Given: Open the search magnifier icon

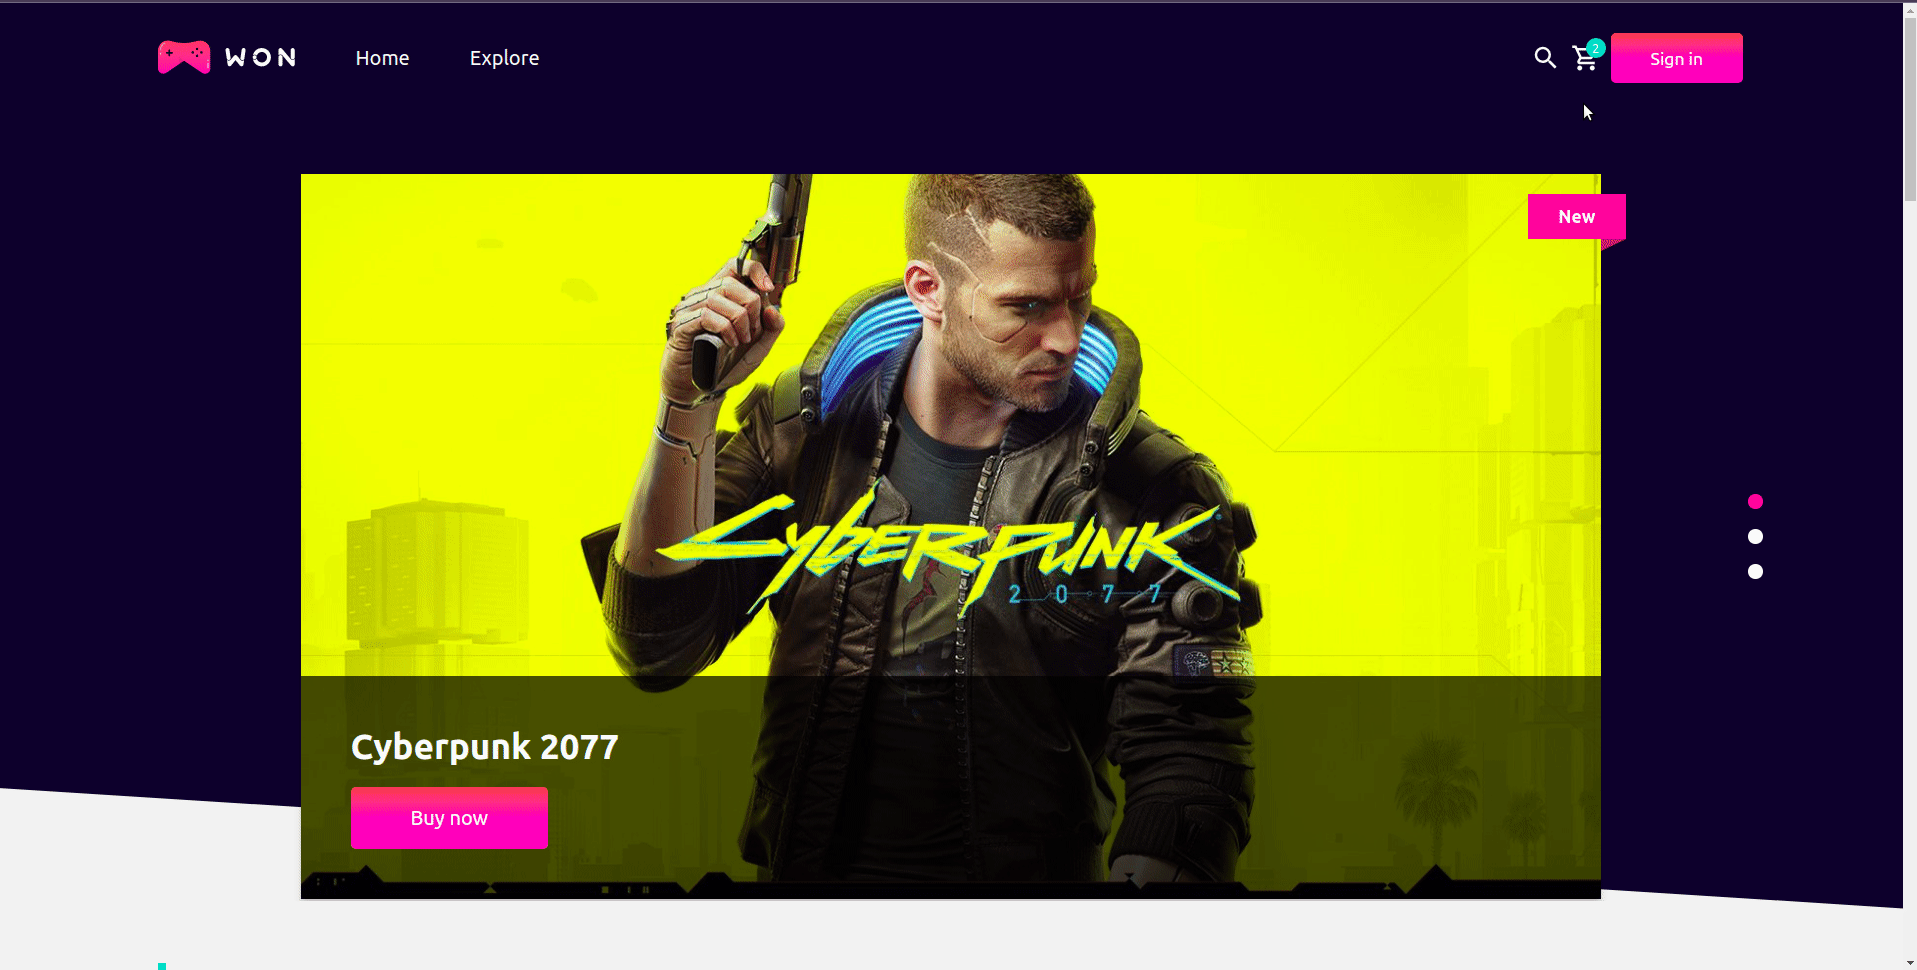Looking at the screenshot, I should pos(1545,58).
